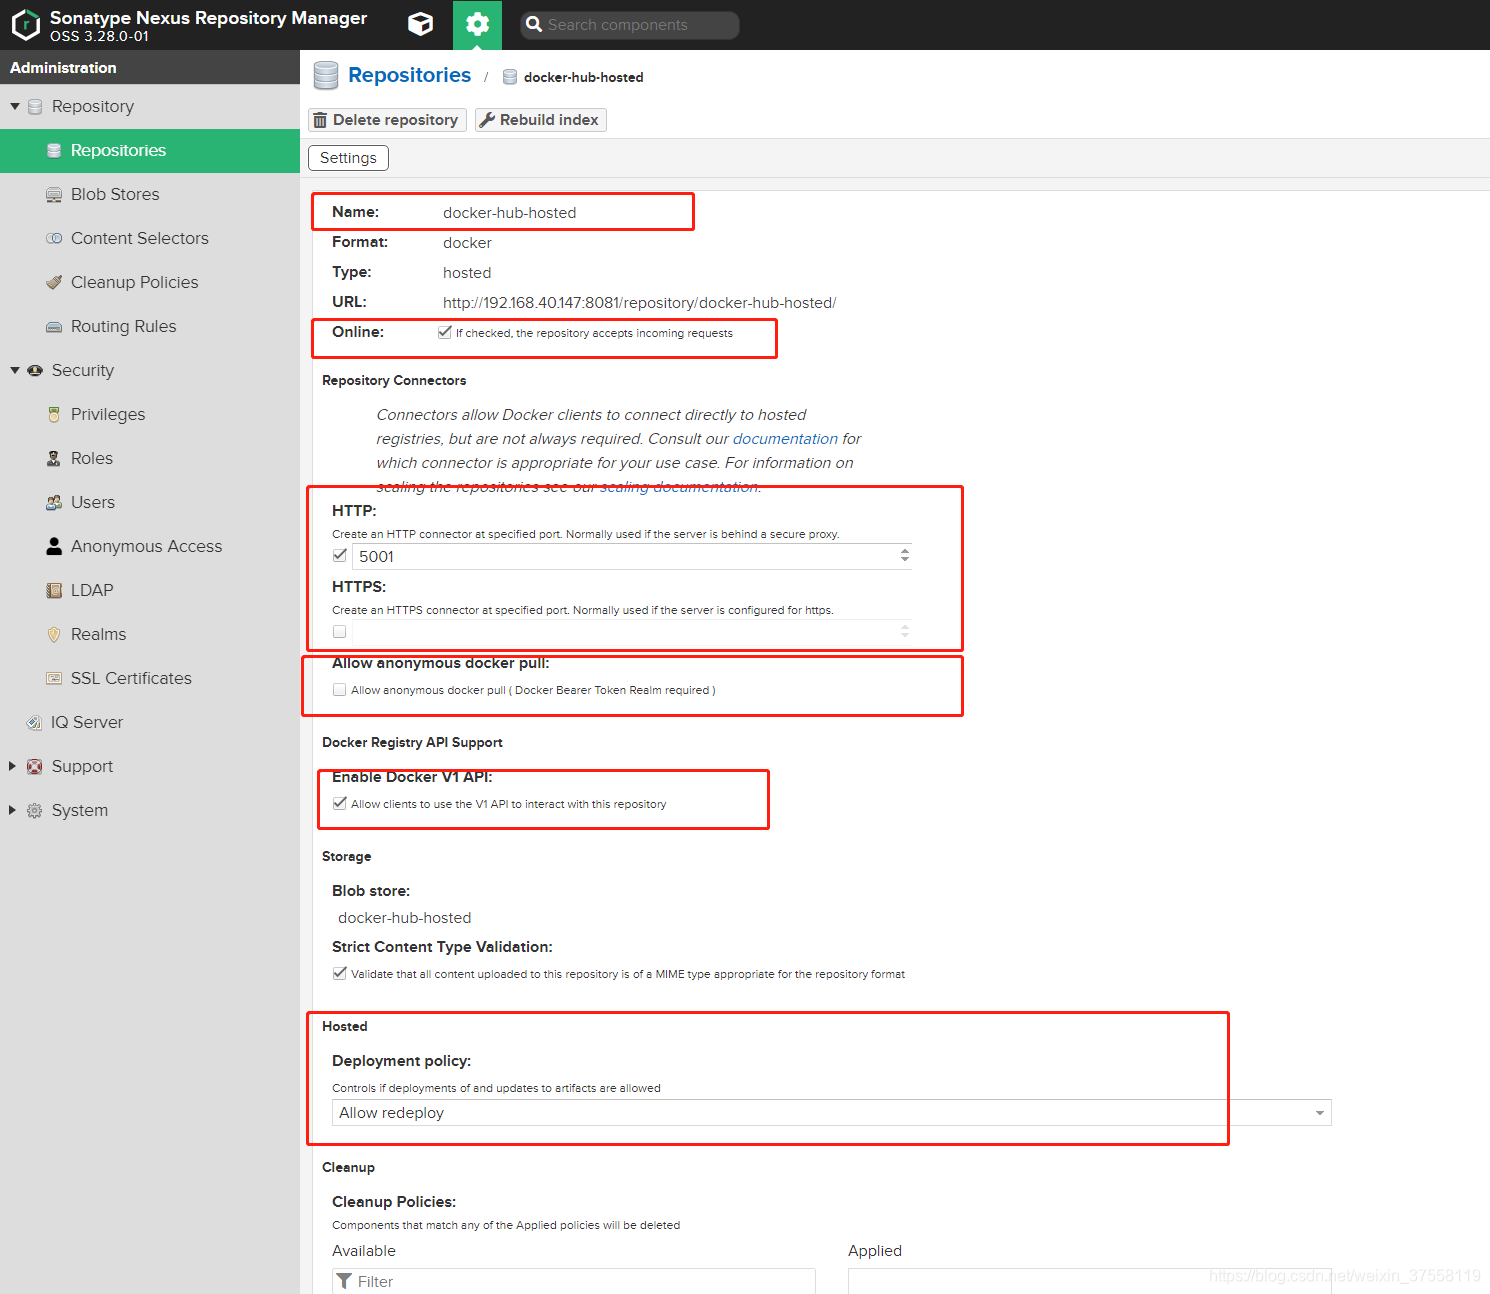Open the Browse cube icon in header
The width and height of the screenshot is (1490, 1294).
pyautogui.click(x=421, y=24)
